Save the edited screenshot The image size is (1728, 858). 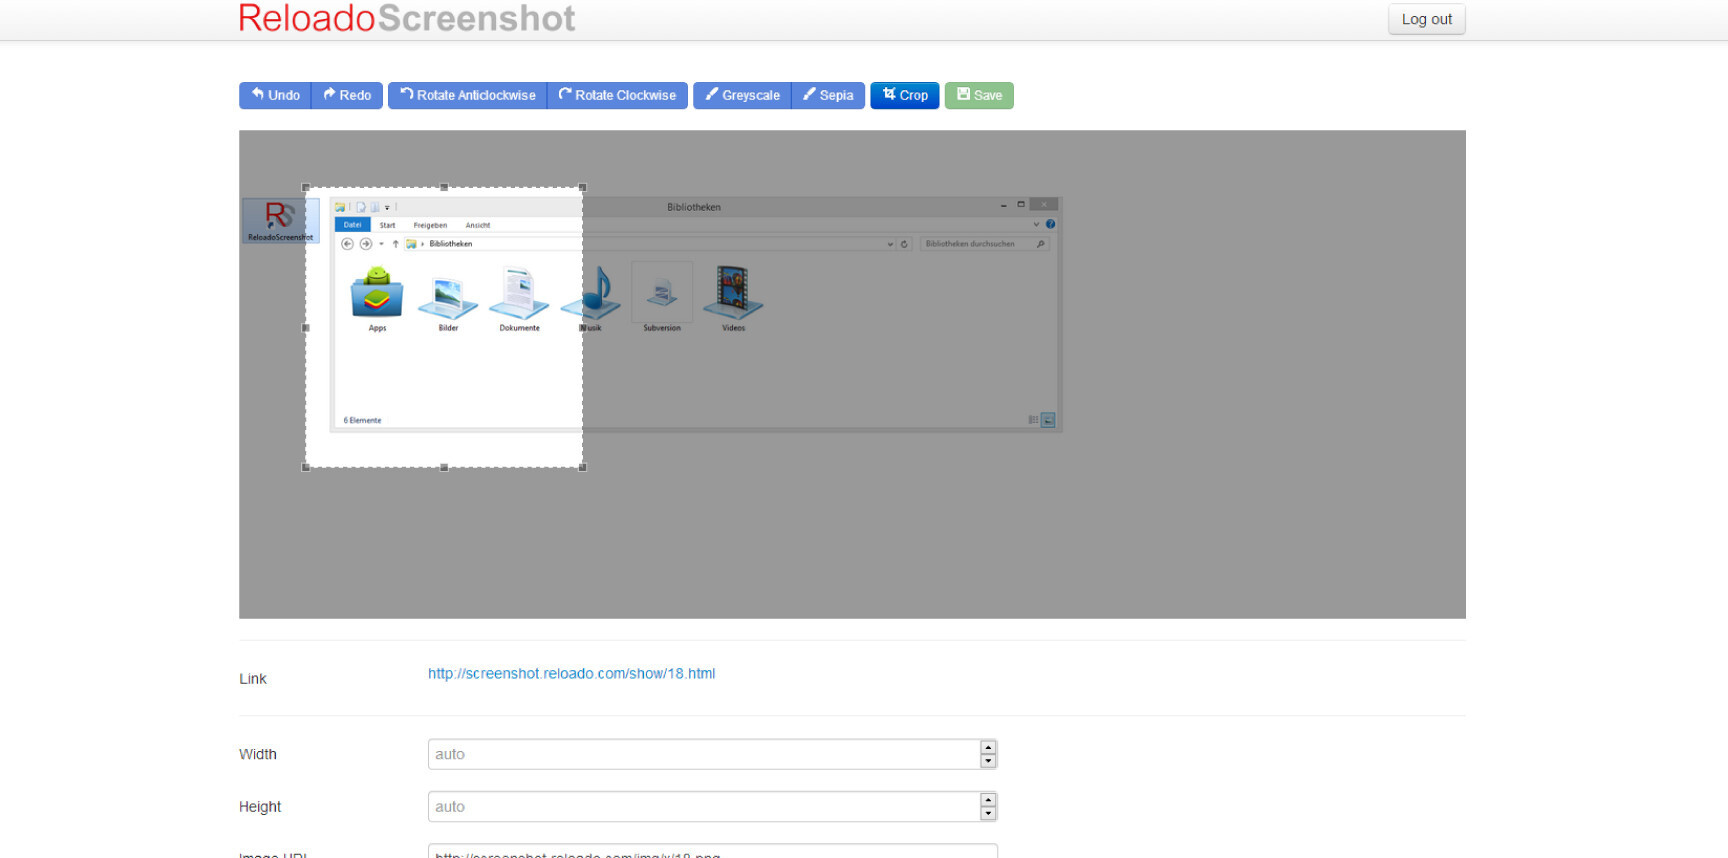(979, 95)
